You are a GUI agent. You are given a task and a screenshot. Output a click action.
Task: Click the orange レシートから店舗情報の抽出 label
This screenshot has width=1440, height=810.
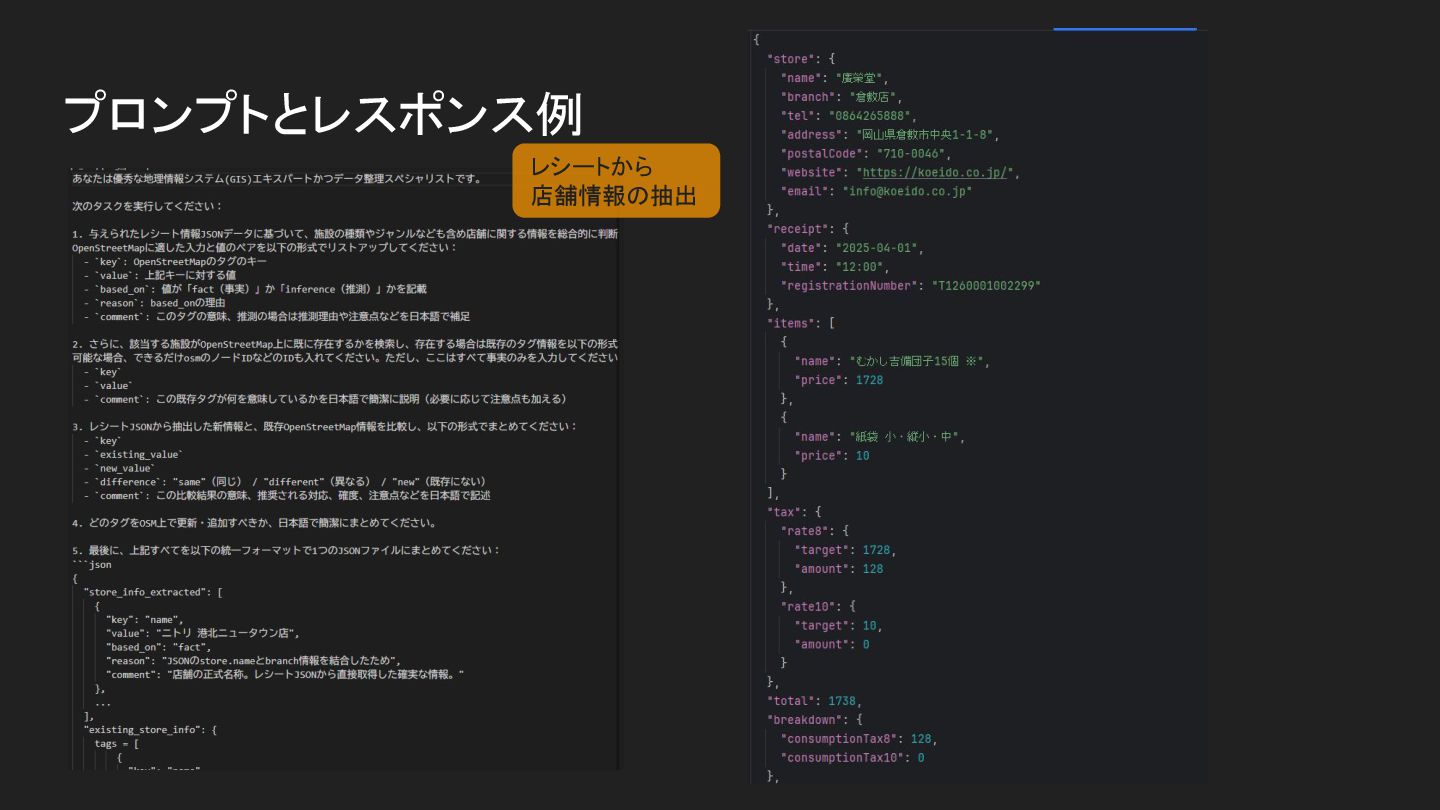tap(616, 181)
